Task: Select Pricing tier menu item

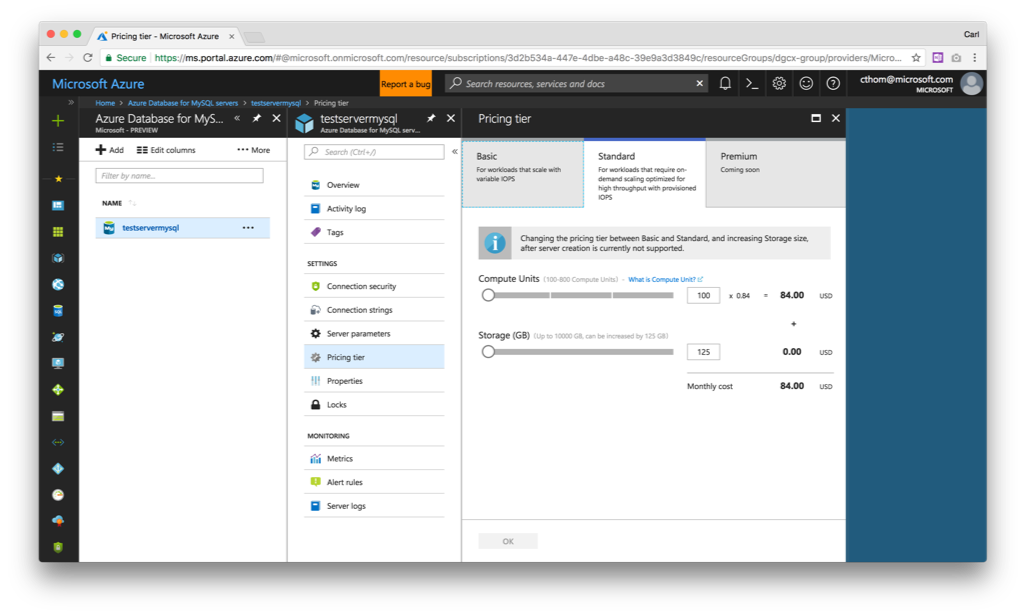Action: click(x=374, y=357)
